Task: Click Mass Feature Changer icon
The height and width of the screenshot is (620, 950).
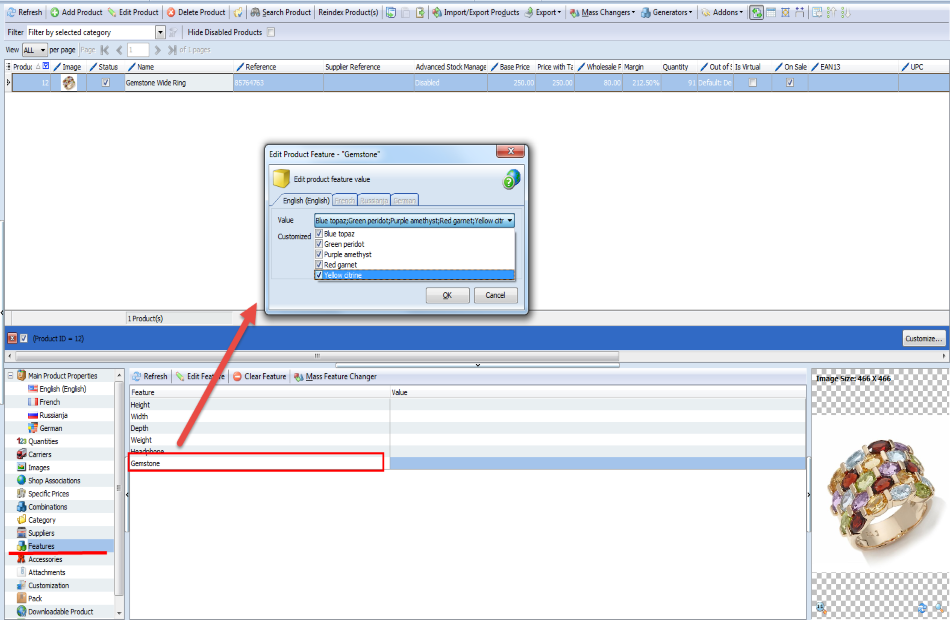Action: coord(299,376)
